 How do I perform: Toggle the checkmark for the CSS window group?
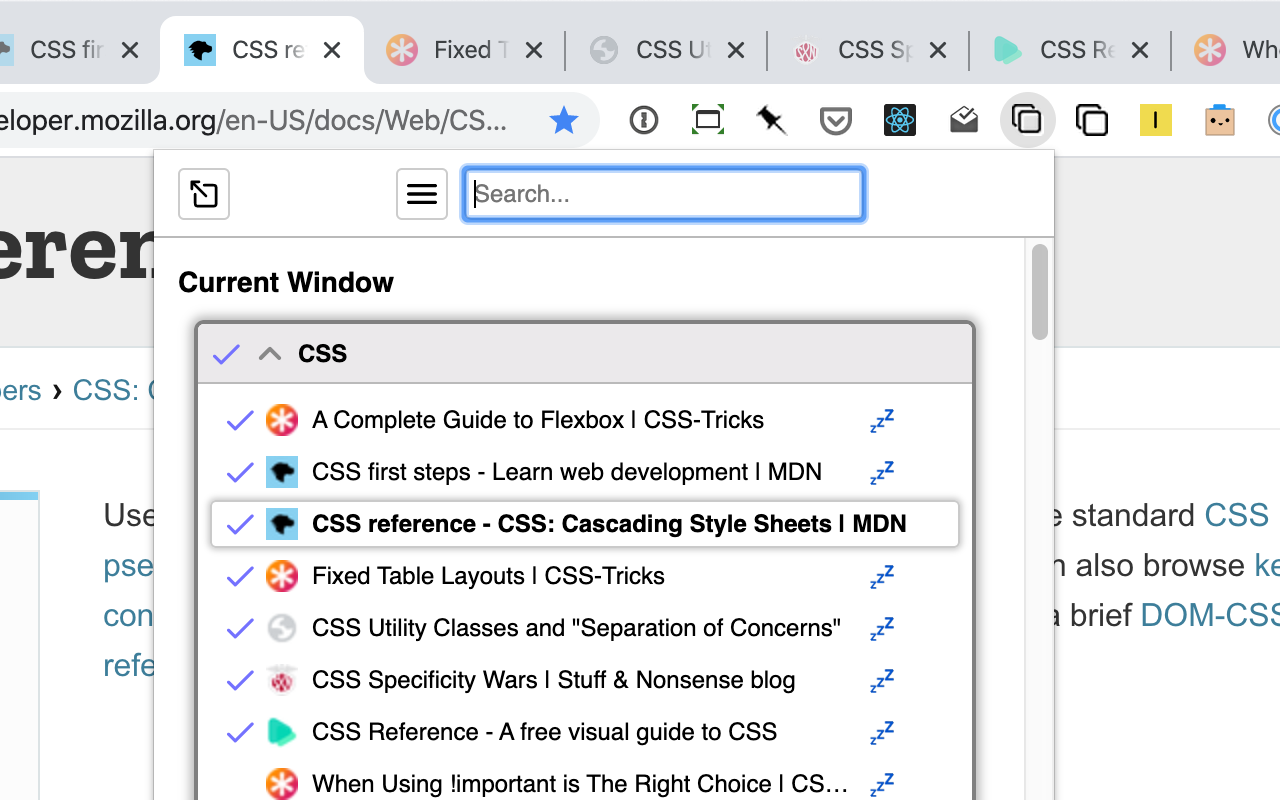click(x=227, y=354)
